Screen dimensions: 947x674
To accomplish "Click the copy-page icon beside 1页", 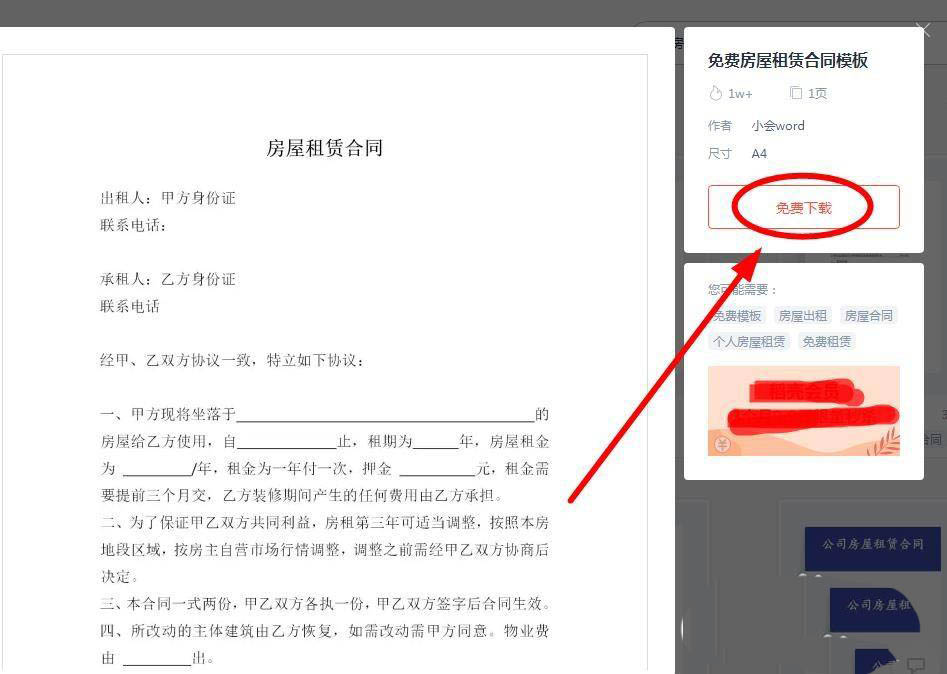I will tap(795, 92).
